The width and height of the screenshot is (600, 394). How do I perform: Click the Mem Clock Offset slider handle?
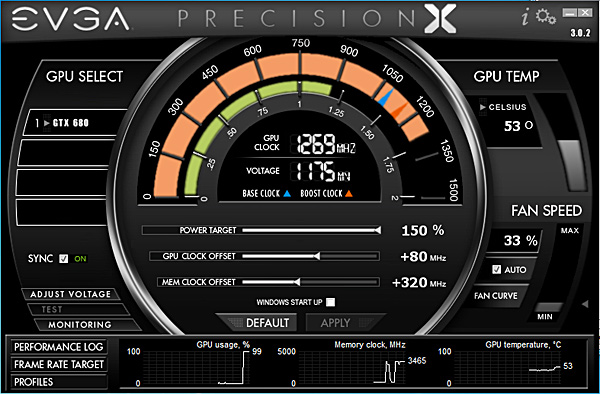click(297, 282)
